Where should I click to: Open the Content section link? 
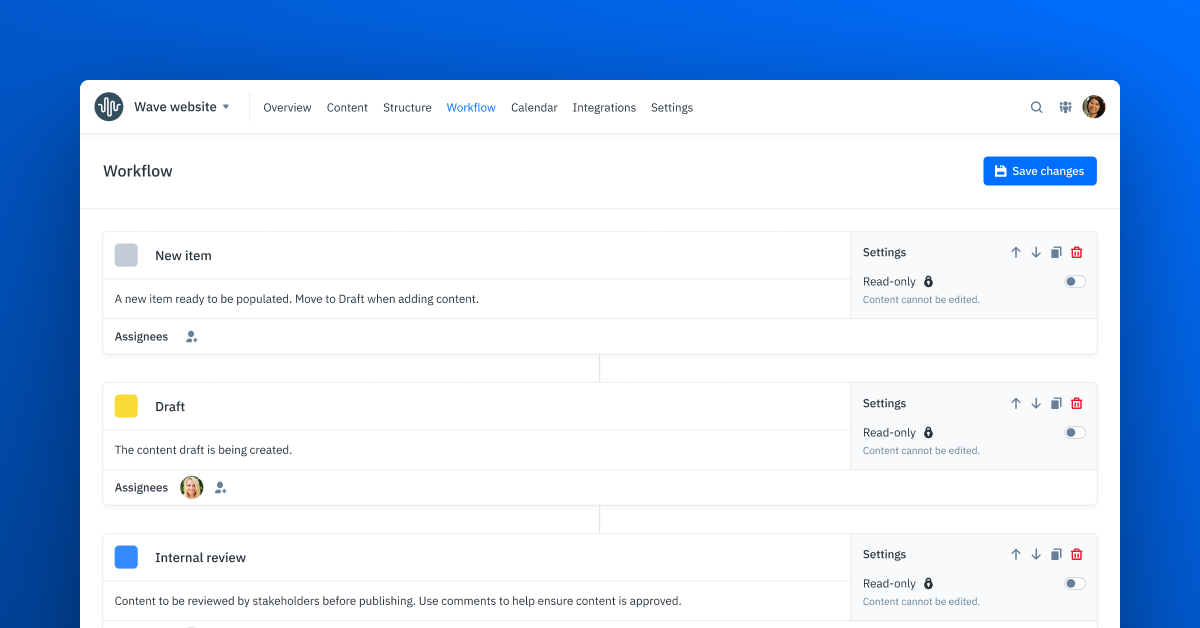347,107
